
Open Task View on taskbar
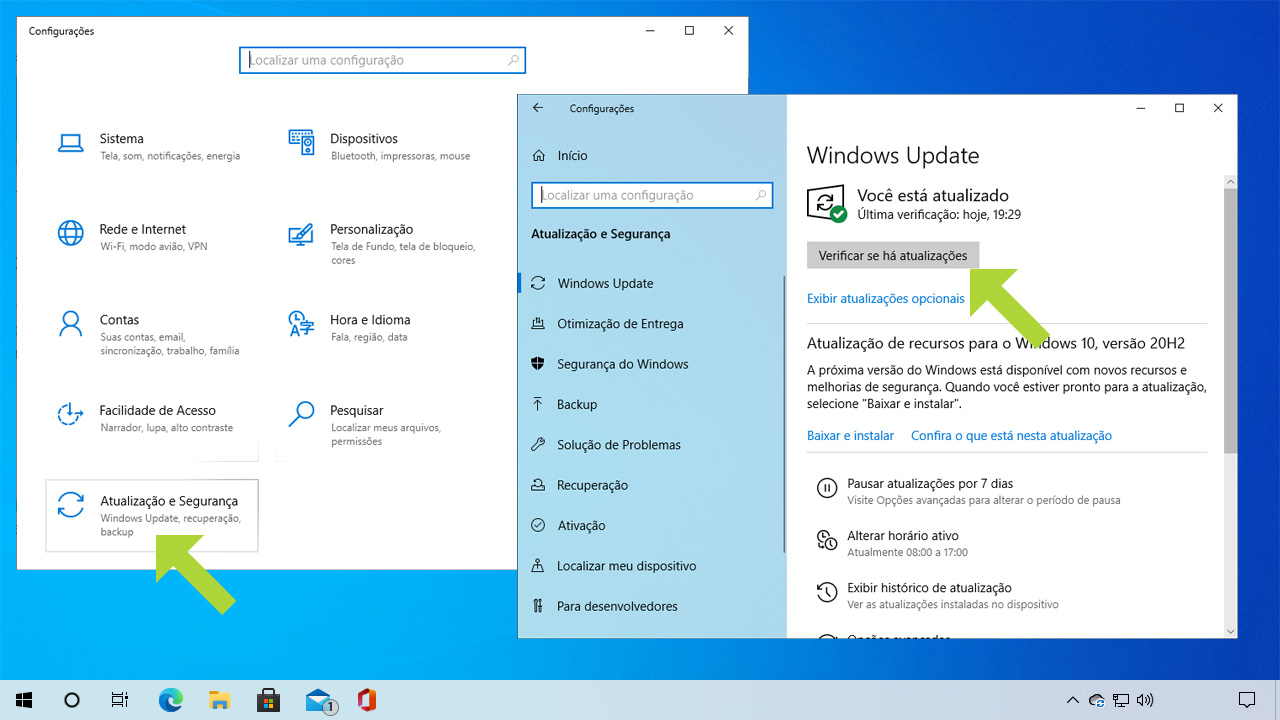(120, 700)
